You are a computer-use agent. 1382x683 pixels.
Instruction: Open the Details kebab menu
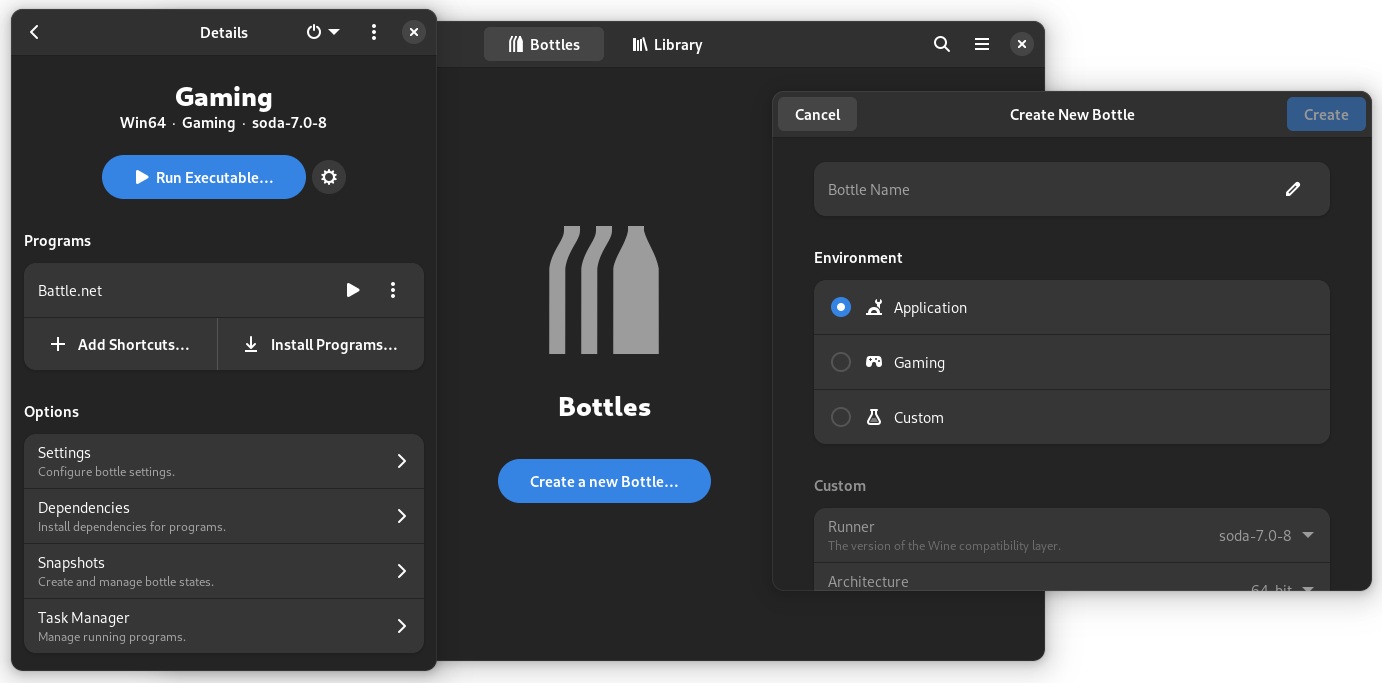pyautogui.click(x=374, y=32)
